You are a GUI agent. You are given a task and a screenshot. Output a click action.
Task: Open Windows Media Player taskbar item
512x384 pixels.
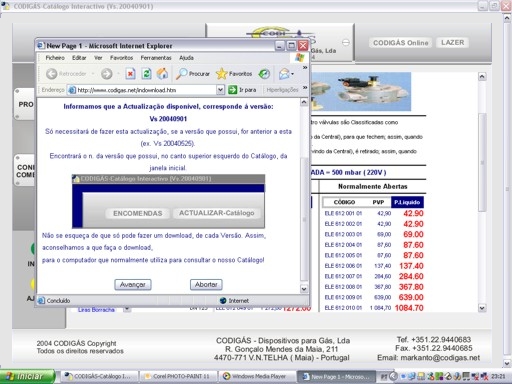(x=256, y=376)
